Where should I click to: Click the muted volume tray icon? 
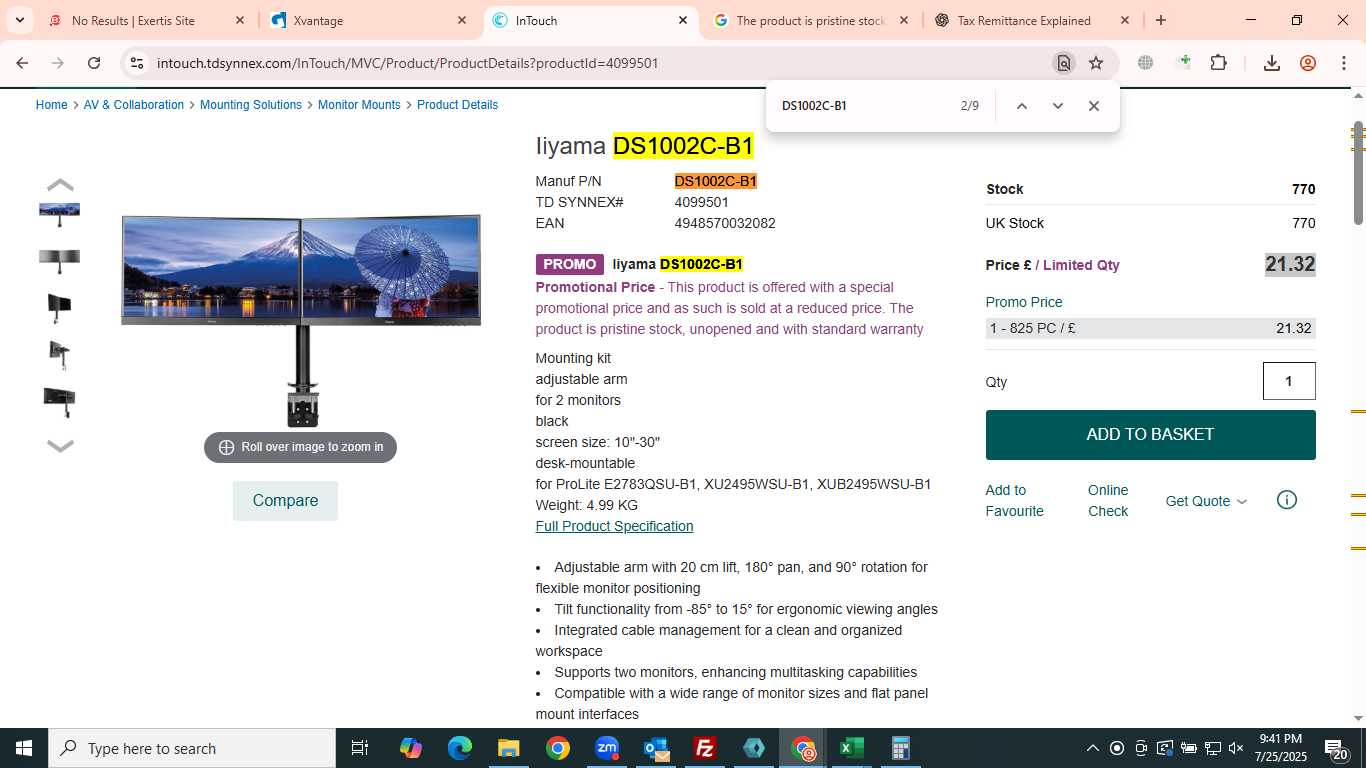tap(1236, 748)
